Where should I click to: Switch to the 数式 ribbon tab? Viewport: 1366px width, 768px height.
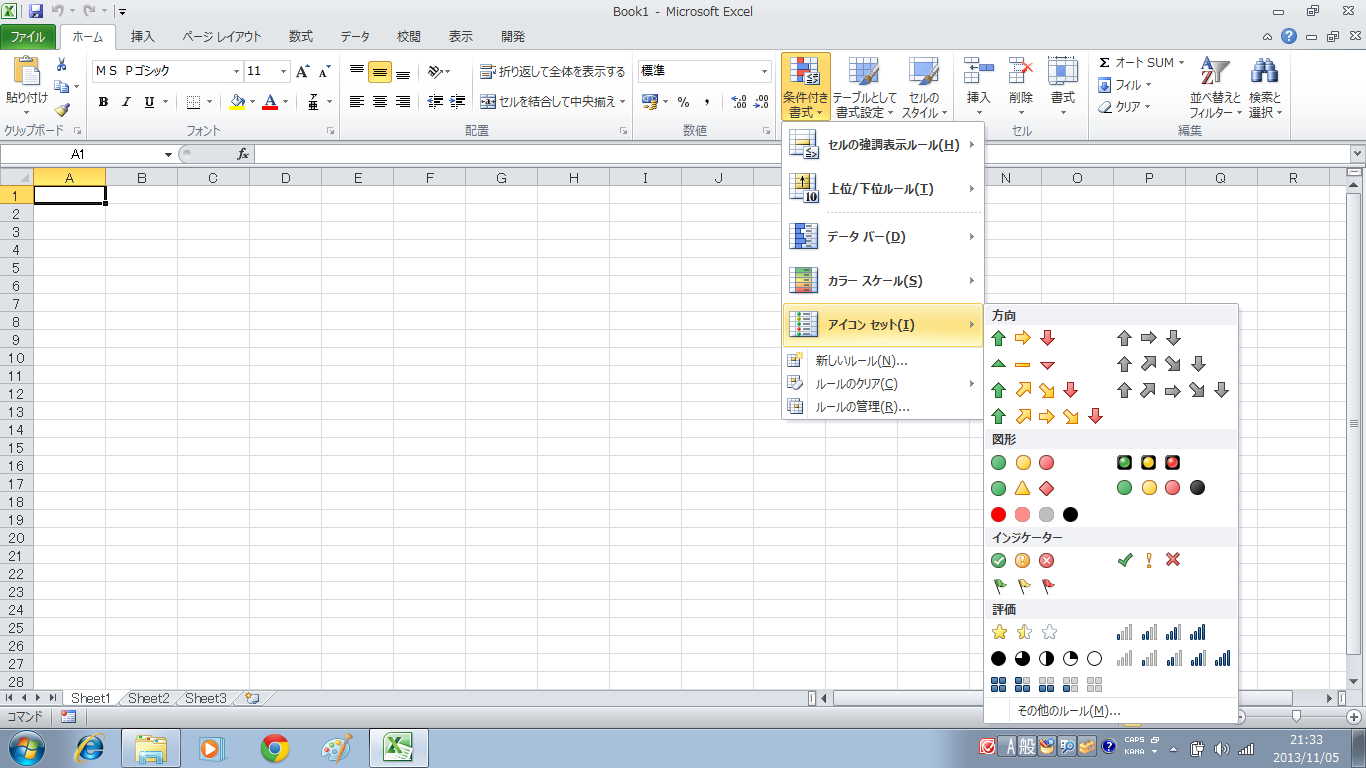click(x=300, y=37)
